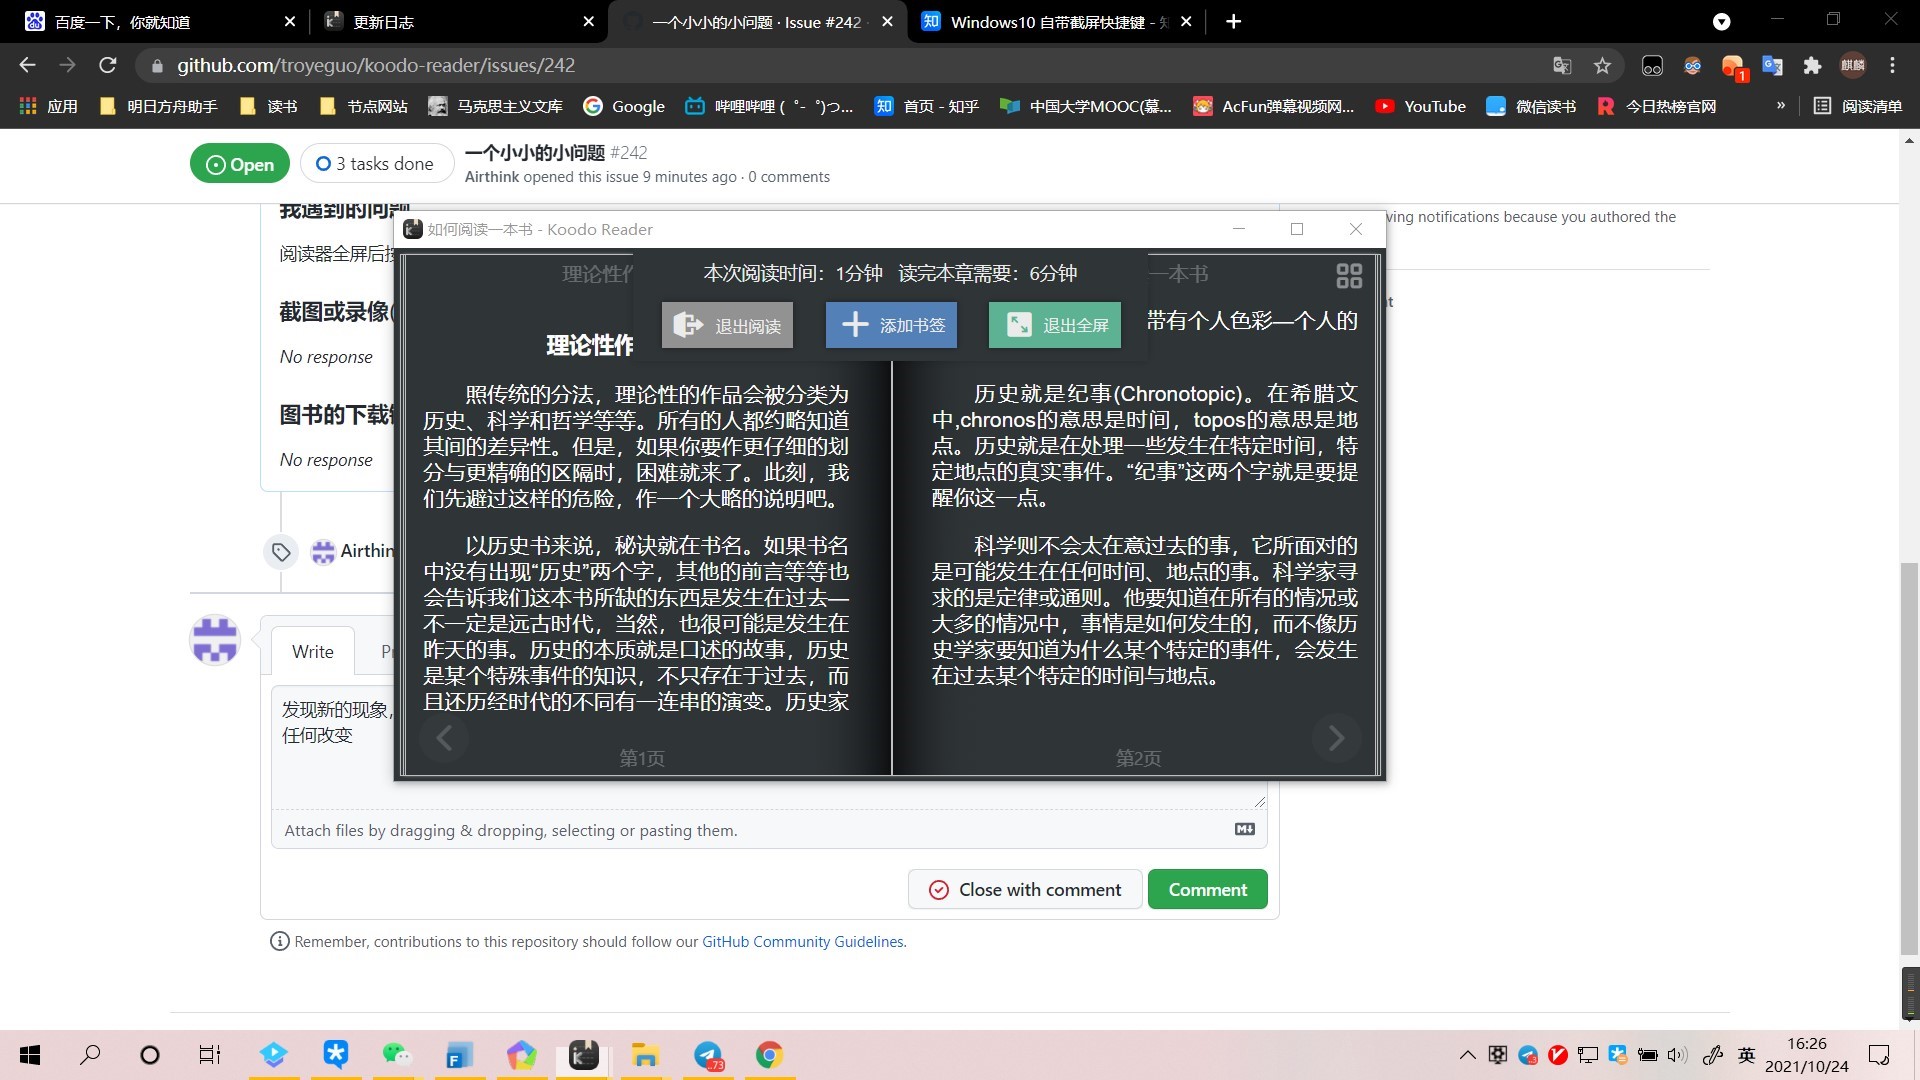1920x1080 pixels.
Task: Open the GitHub Community Guidelines link
Action: (802, 941)
